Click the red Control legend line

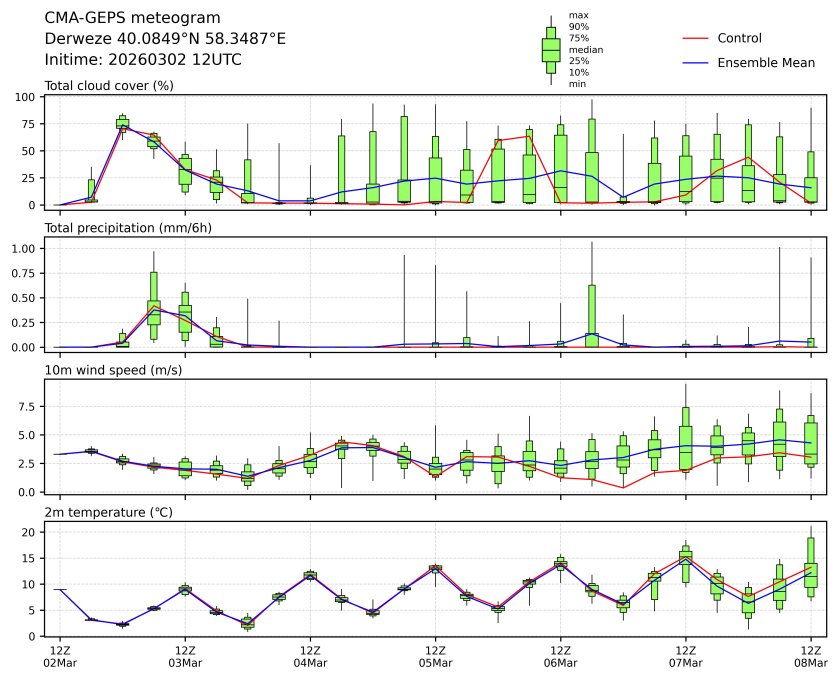(x=695, y=38)
